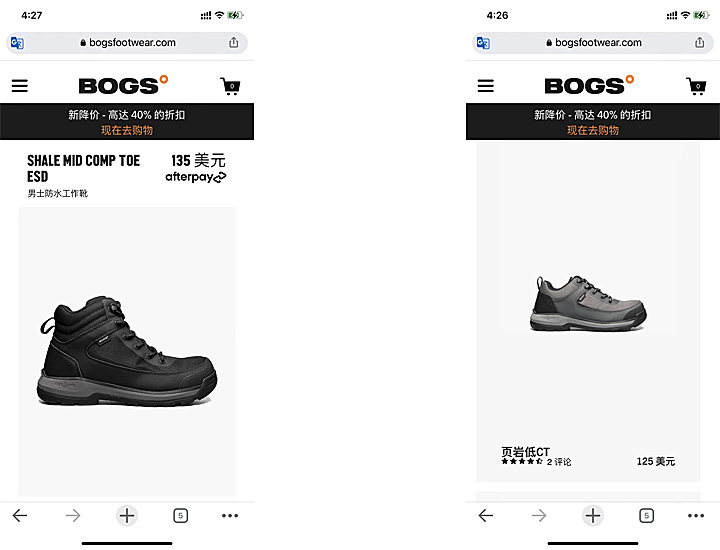Go back using the arrow on the 4:27 screen
720x550 pixels.
coord(20,516)
